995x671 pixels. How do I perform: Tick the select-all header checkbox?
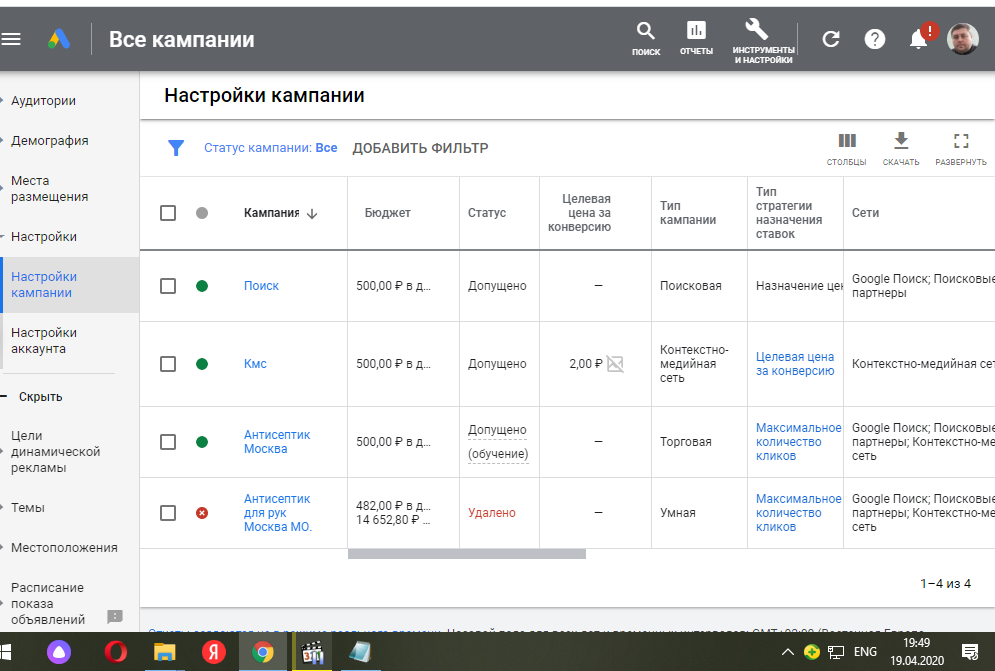click(168, 213)
